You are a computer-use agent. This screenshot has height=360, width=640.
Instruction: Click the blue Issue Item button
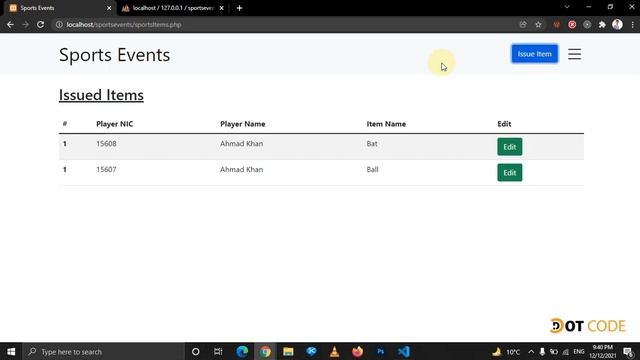(x=534, y=54)
